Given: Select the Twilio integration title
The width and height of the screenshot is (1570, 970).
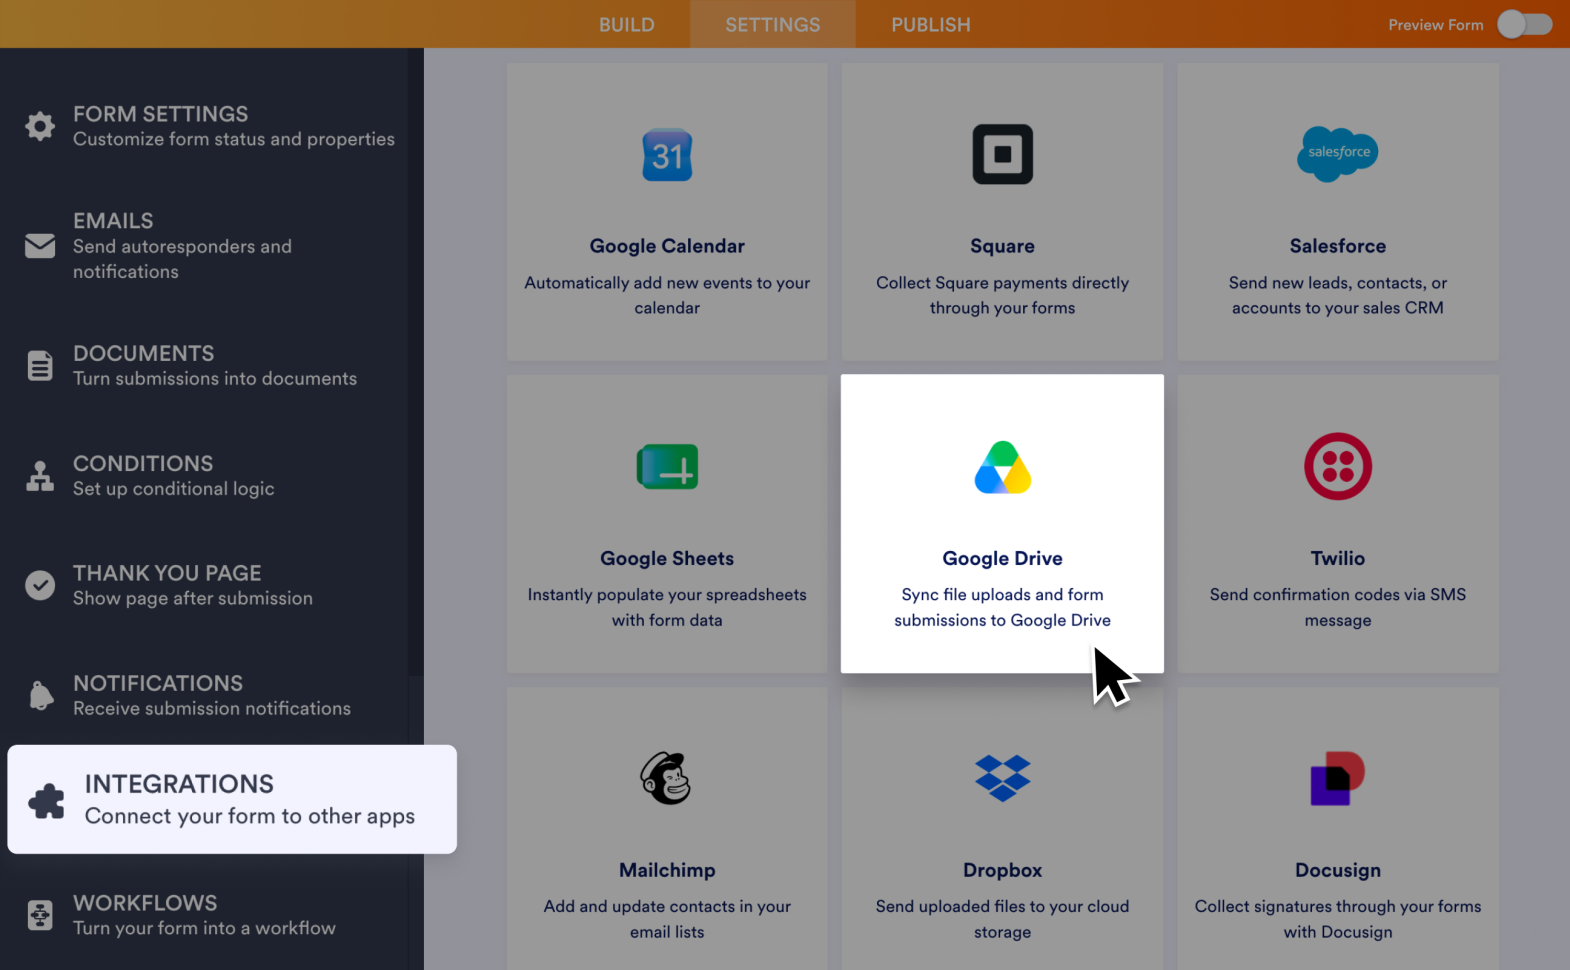Looking at the screenshot, I should [x=1337, y=558].
